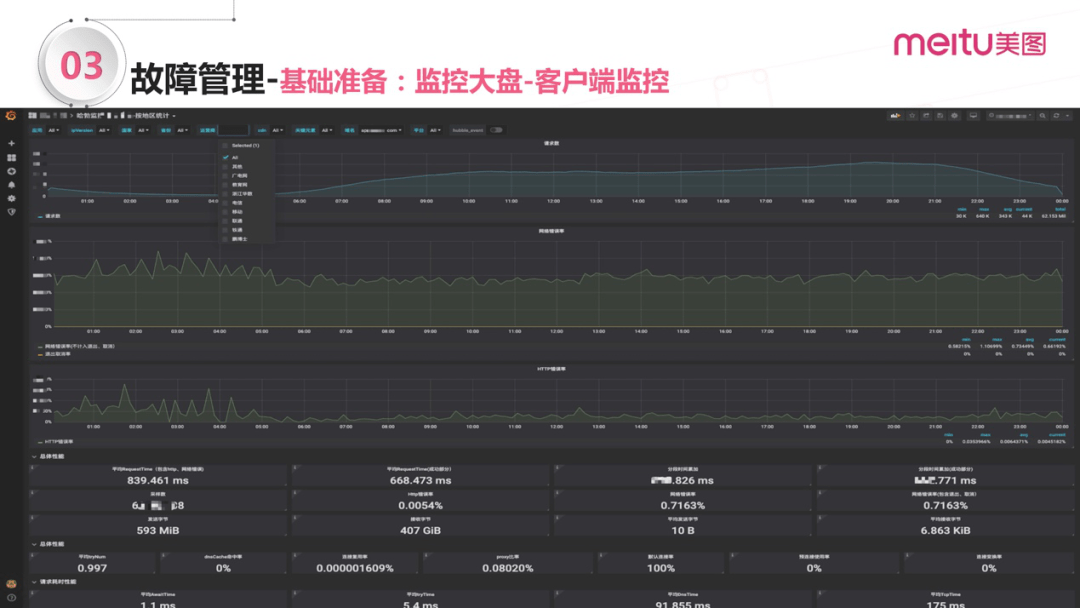Open the Help question mark icon
1080x608 pixels.
click(11, 598)
